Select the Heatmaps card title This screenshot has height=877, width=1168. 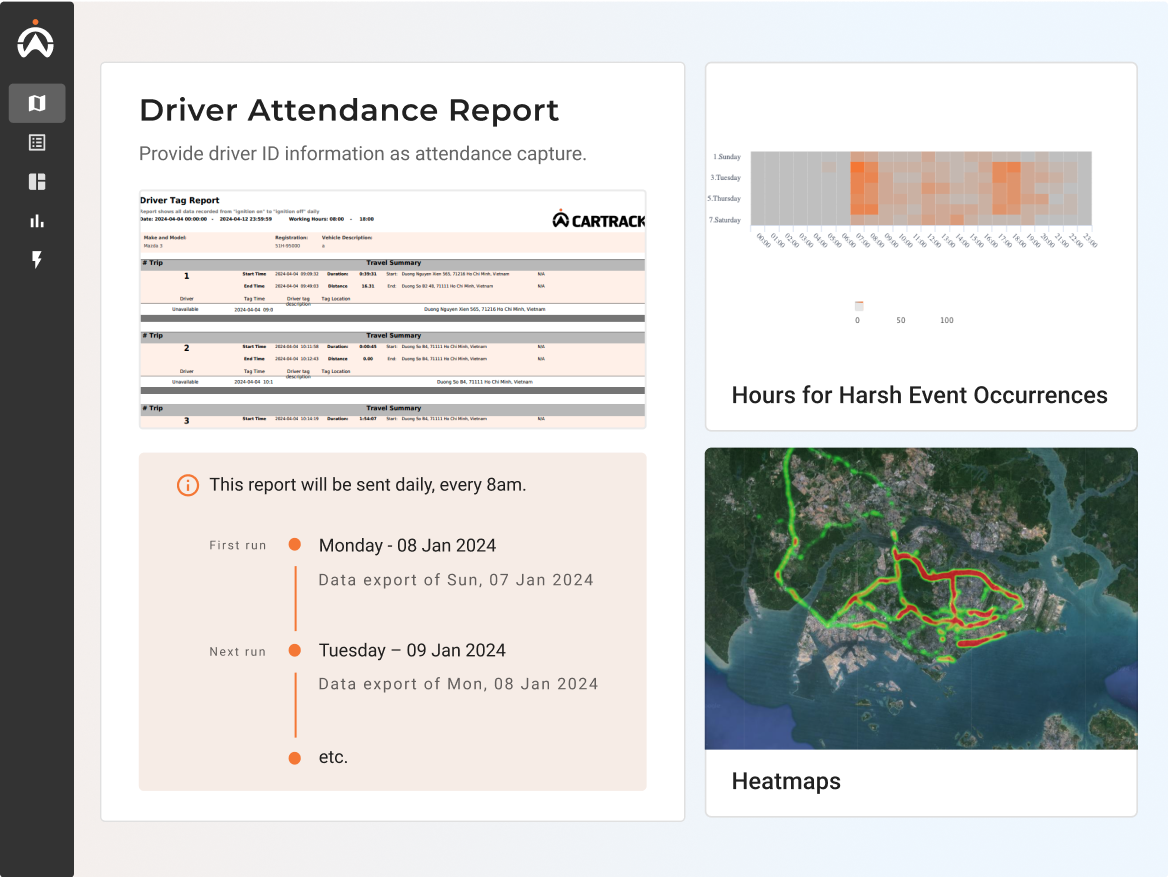pos(786,781)
